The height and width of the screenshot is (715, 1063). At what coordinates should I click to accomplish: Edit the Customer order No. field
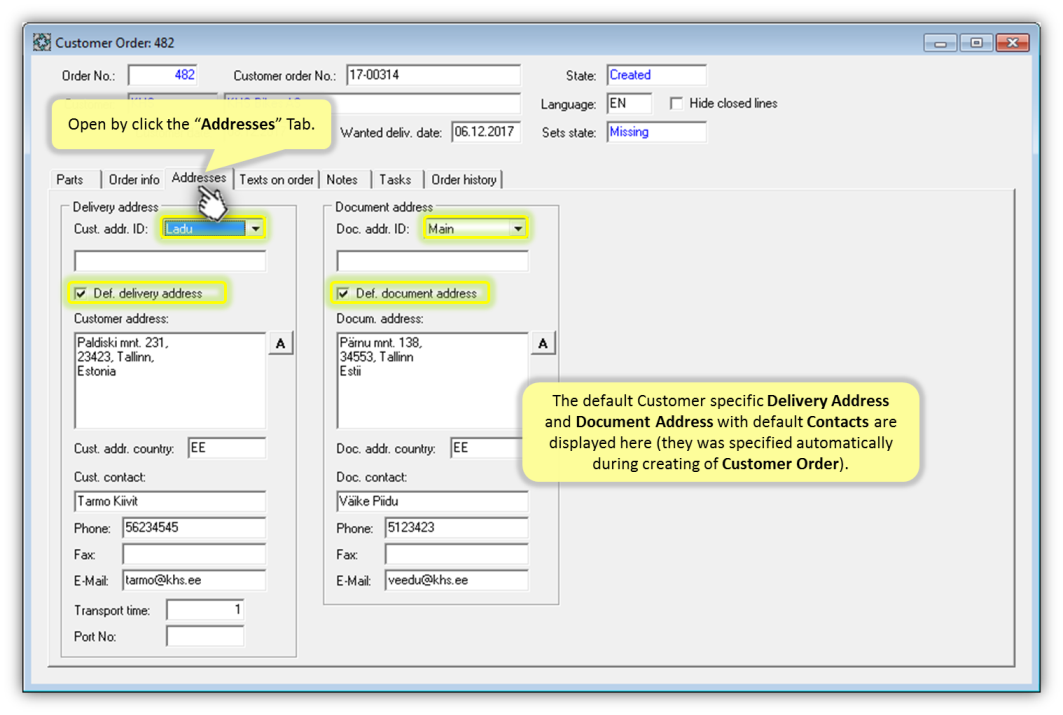point(433,75)
